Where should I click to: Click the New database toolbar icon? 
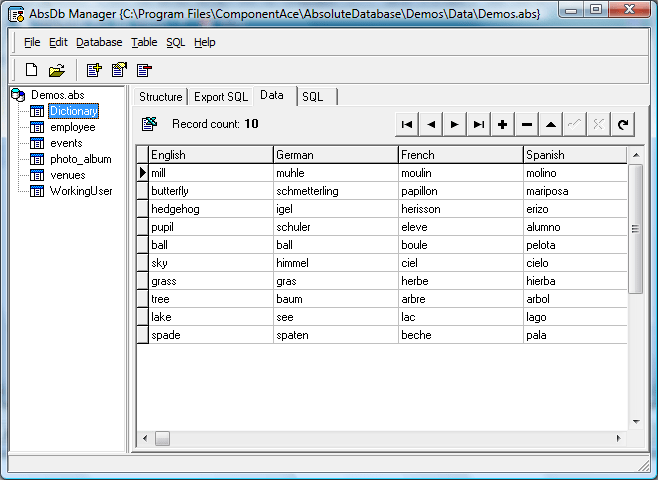pyautogui.click(x=31, y=70)
